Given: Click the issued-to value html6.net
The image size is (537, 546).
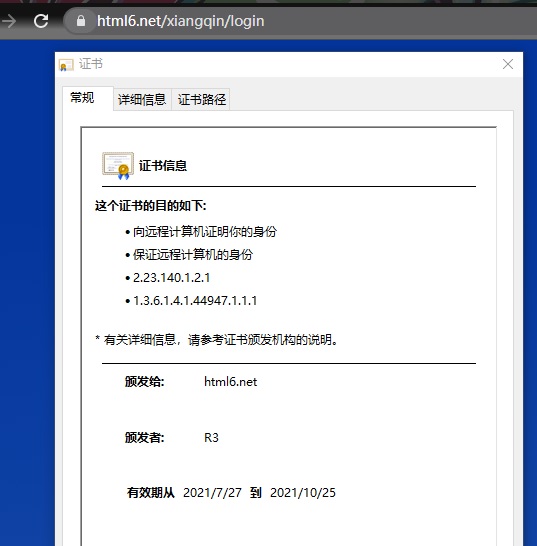Looking at the screenshot, I should coord(231,382).
